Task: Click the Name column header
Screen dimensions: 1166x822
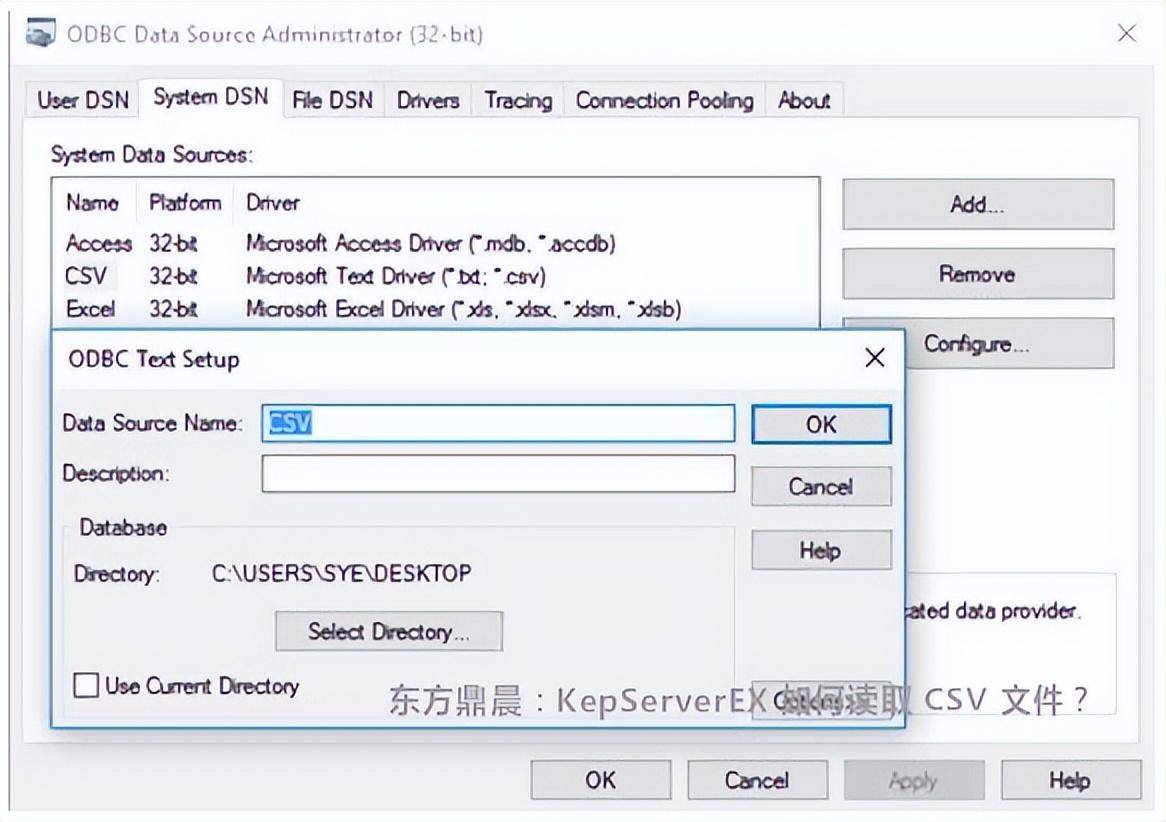Action: tap(93, 202)
